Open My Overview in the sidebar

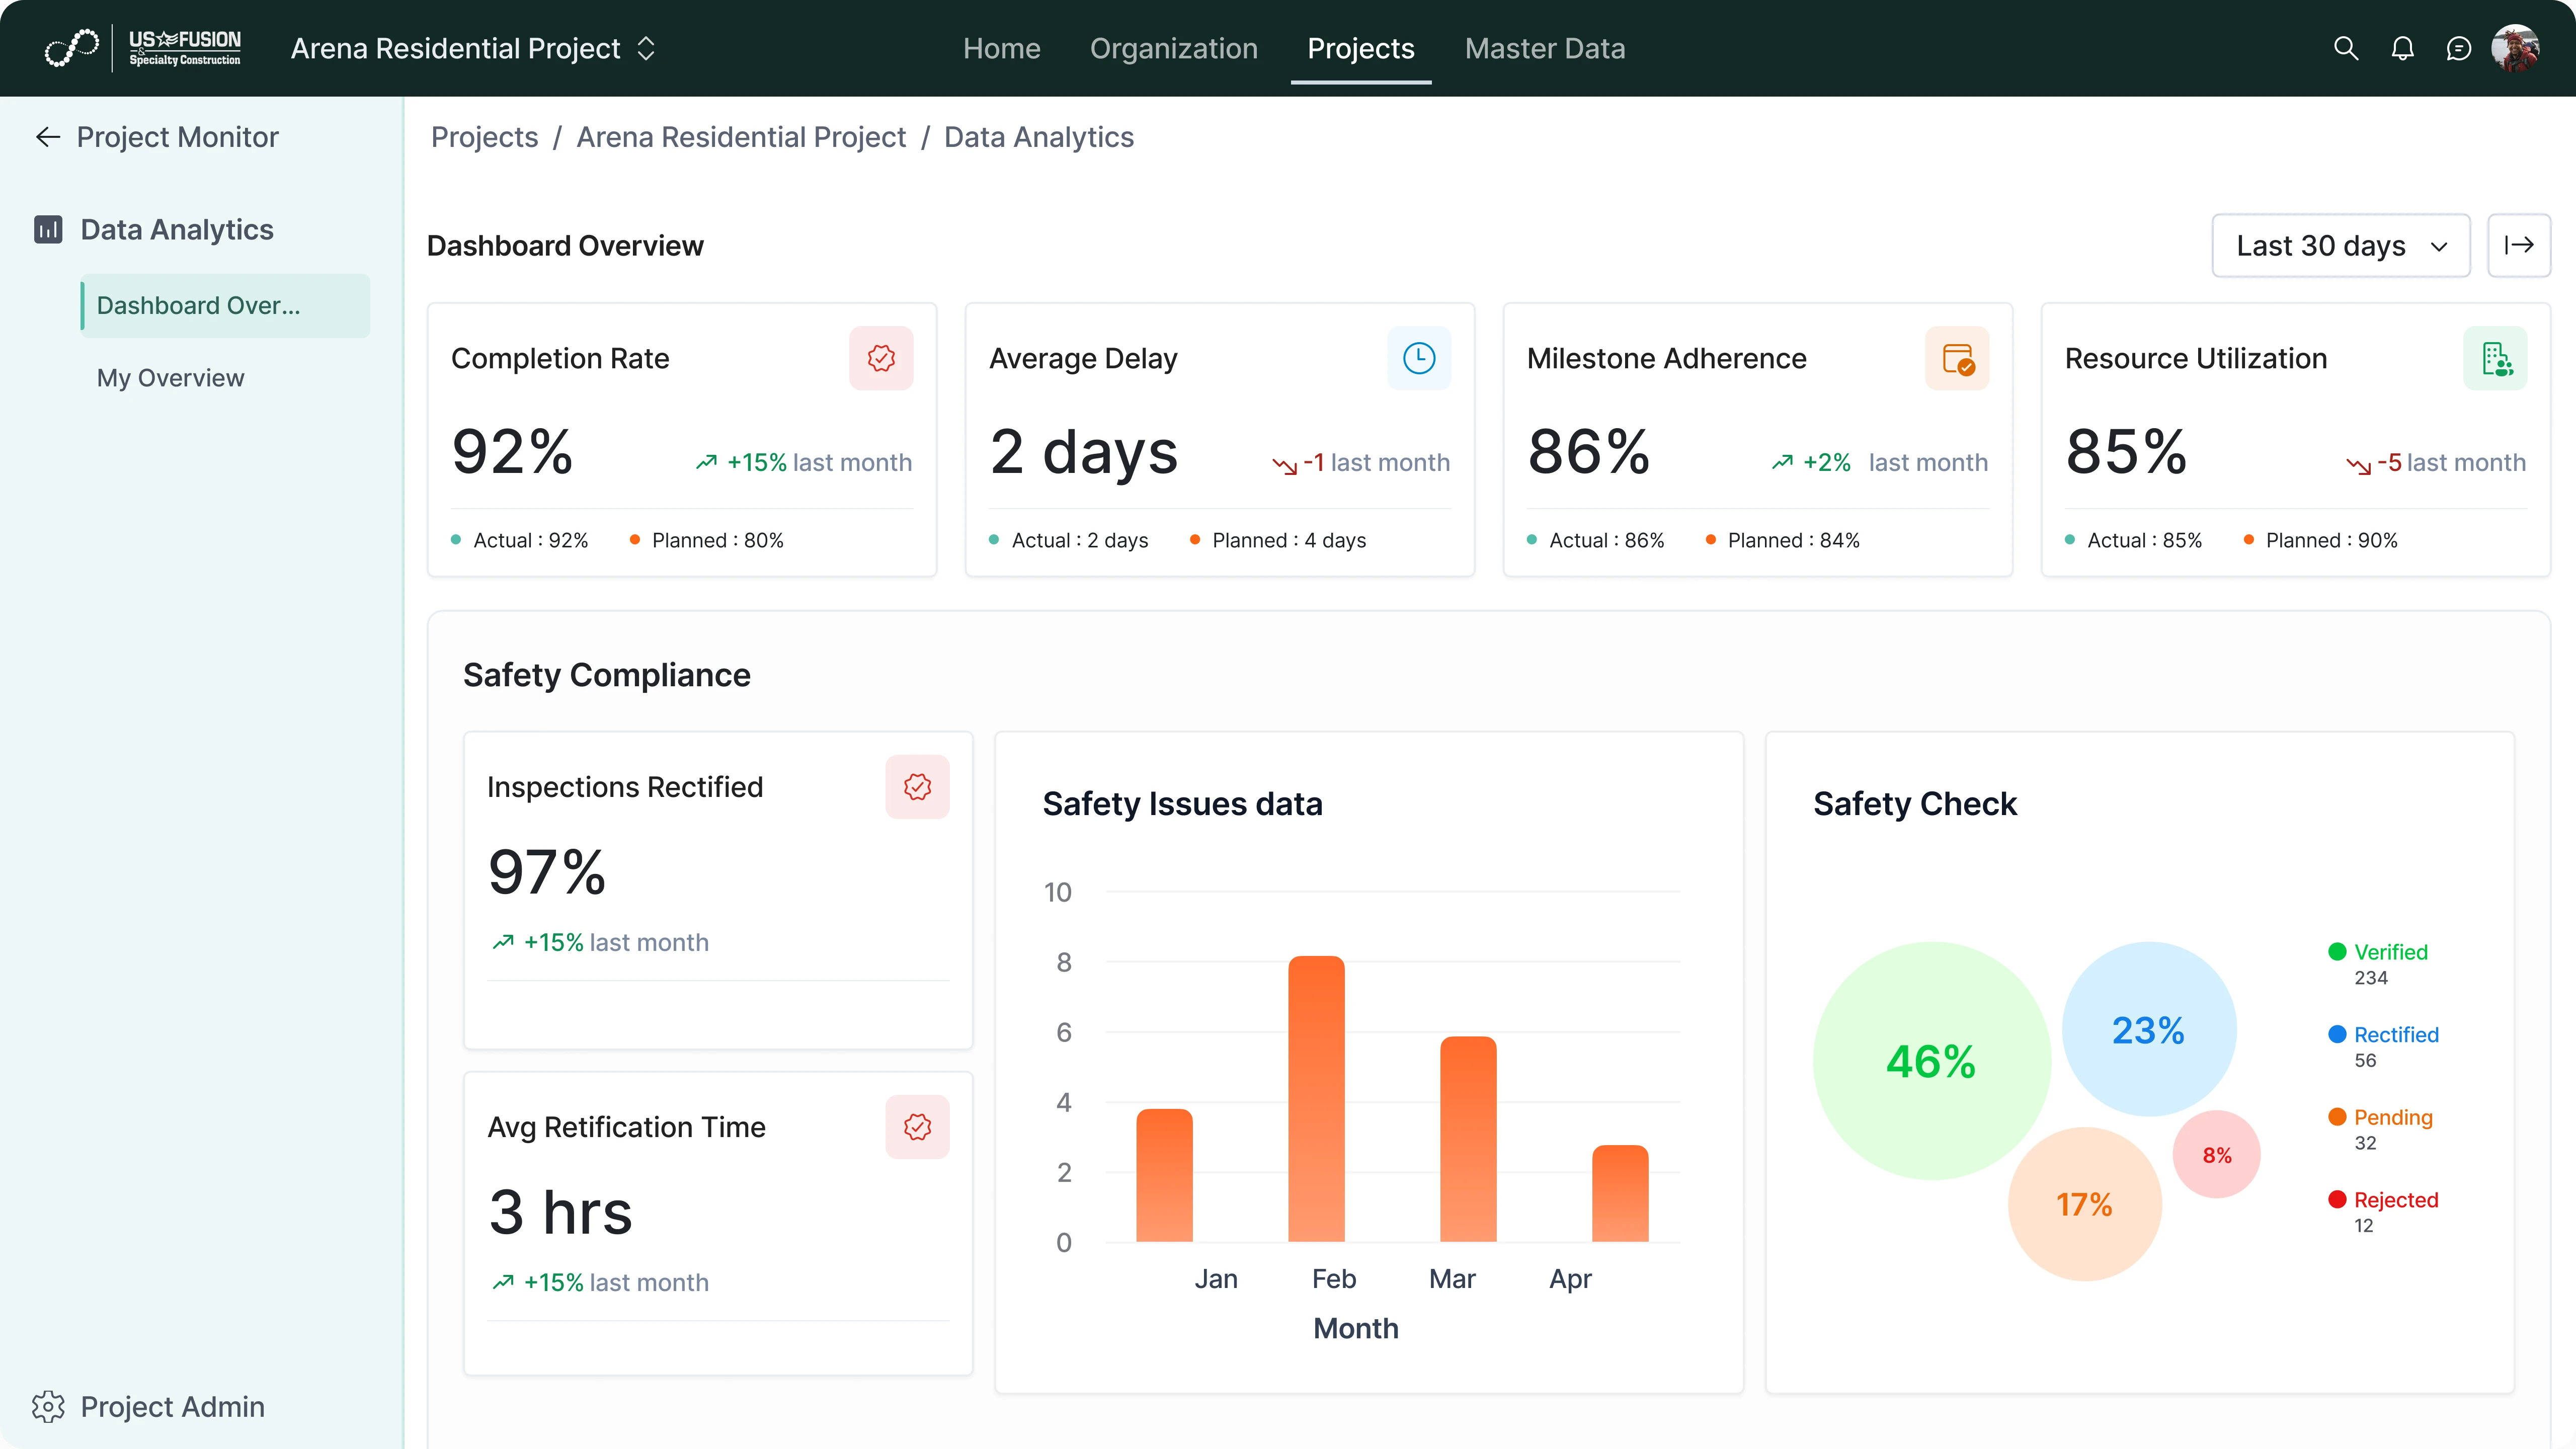pyautogui.click(x=170, y=377)
